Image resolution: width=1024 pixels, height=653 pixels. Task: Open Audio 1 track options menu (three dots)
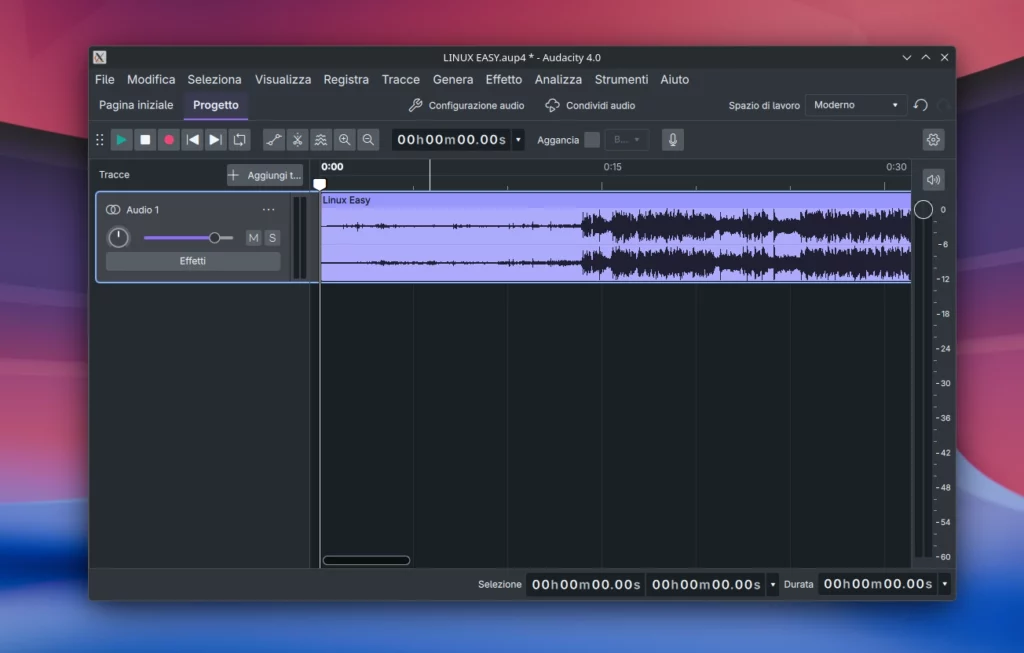pos(268,210)
